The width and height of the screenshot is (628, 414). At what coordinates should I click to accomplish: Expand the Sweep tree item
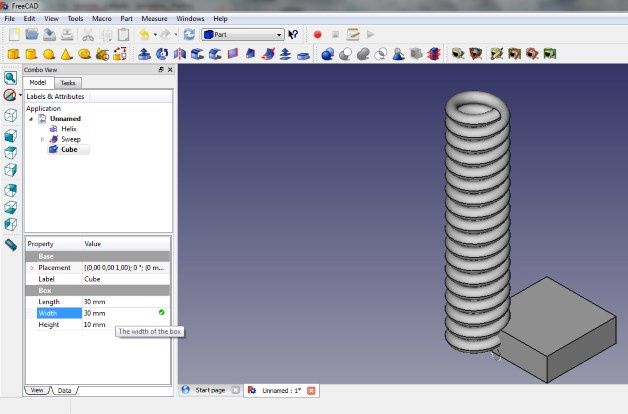42,139
